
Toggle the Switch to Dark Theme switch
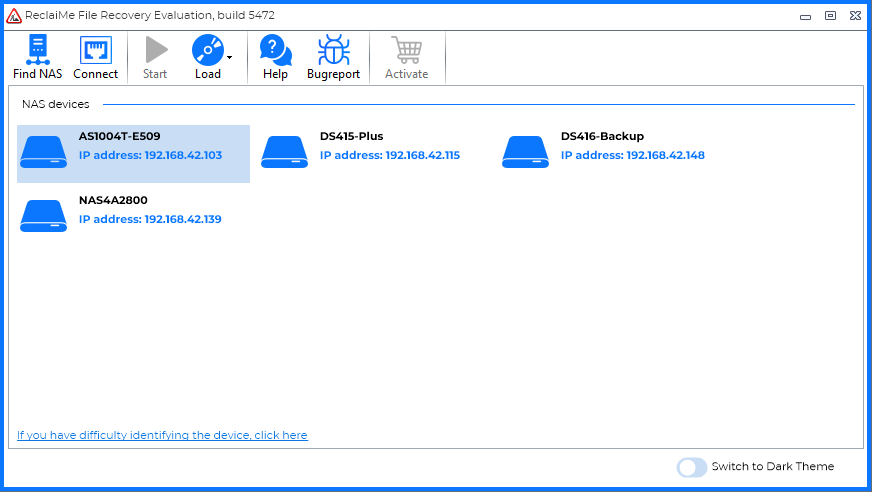pos(691,467)
